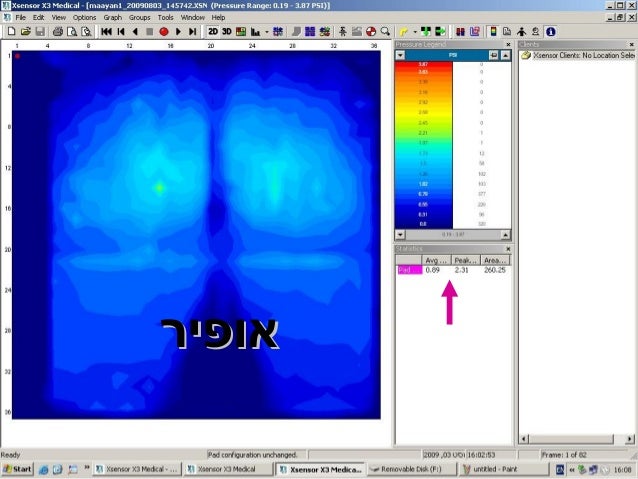
Task: Jump to the first frame
Action: coord(106,31)
